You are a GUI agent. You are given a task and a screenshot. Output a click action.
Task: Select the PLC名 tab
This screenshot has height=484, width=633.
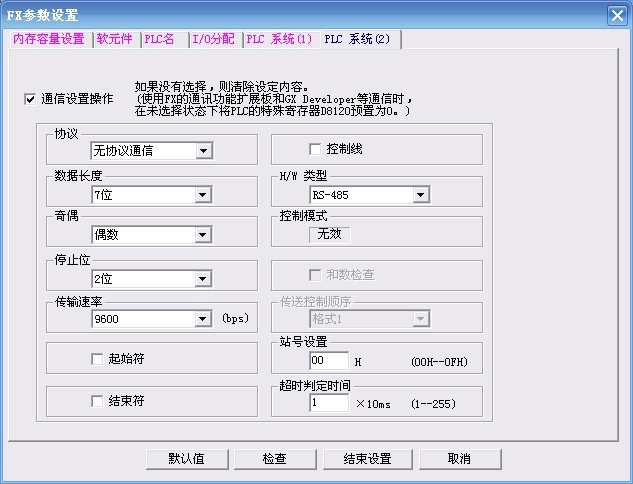tap(160, 39)
